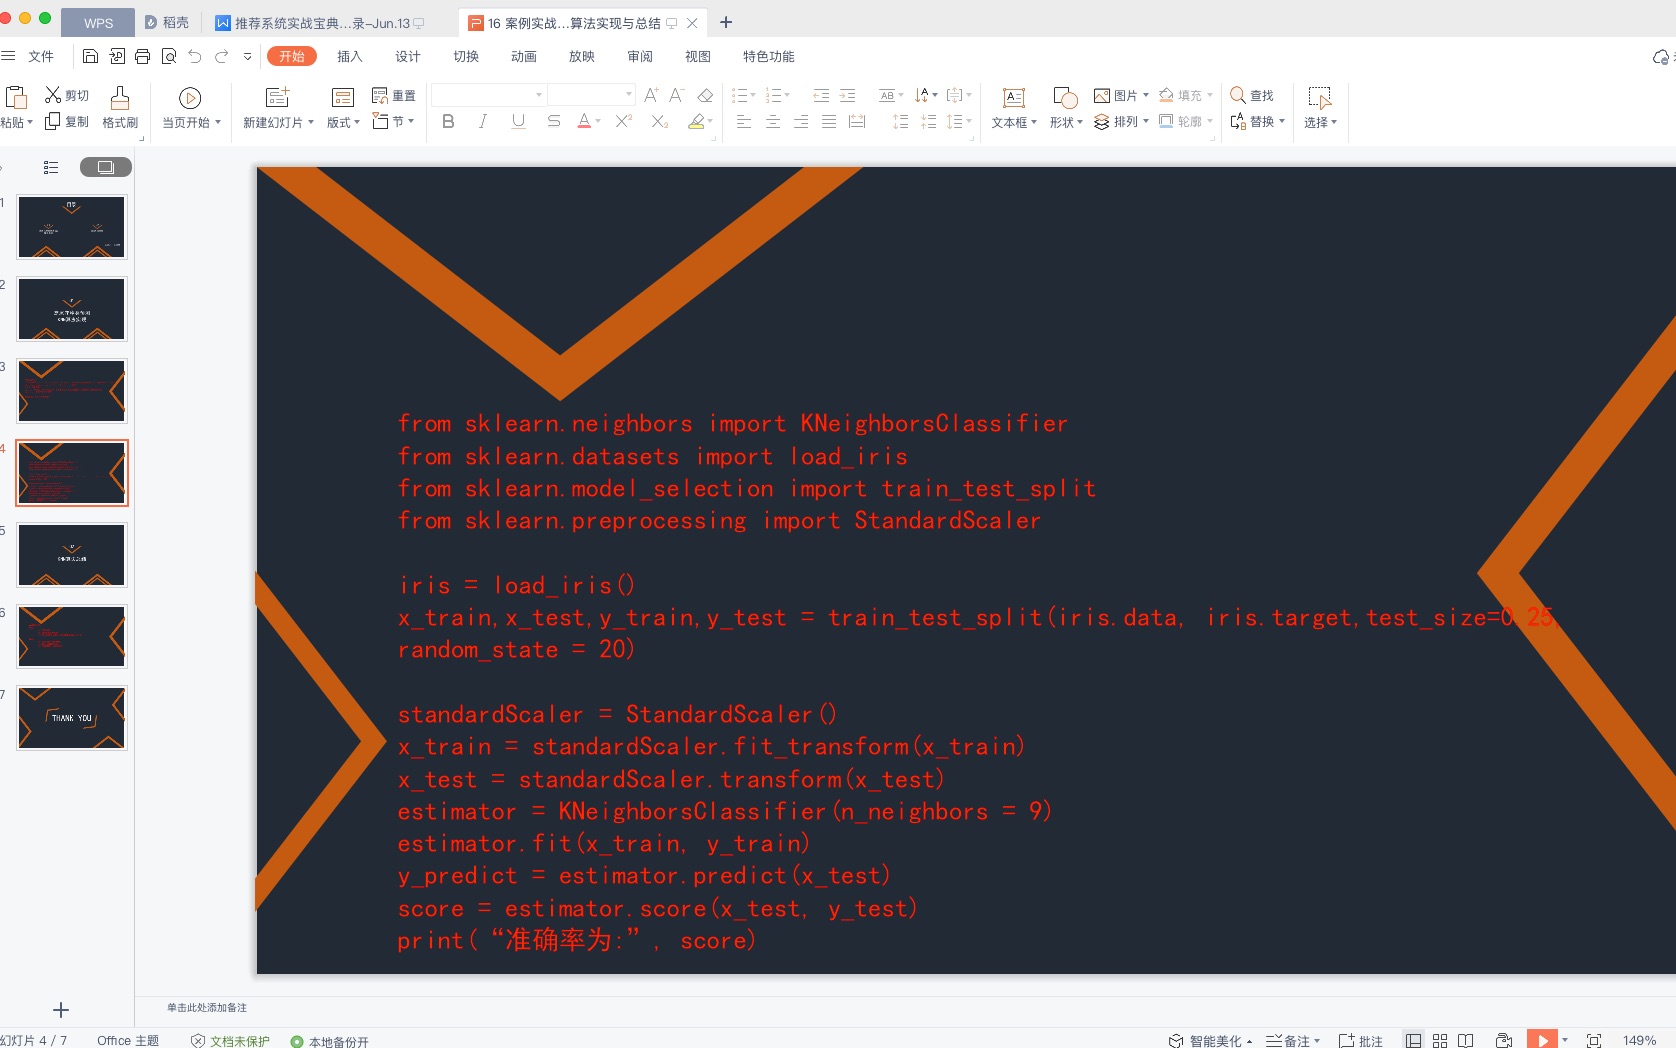Click Decrease Font Size icon
This screenshot has height=1048, width=1676.
677,95
